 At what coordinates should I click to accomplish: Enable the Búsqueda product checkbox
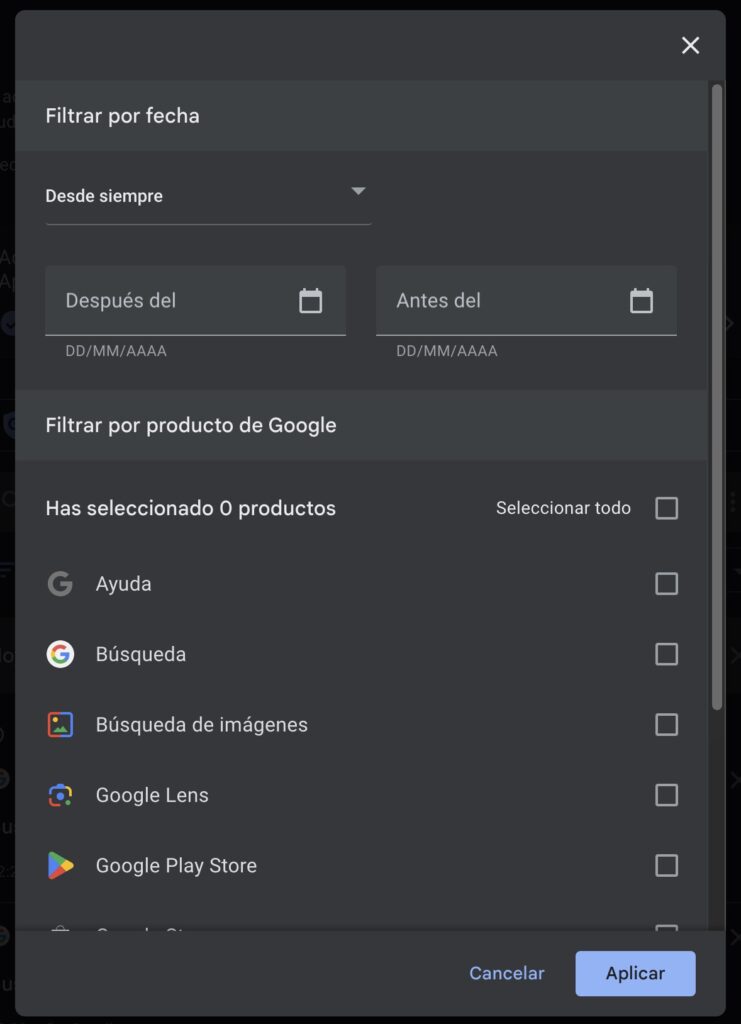[666, 654]
